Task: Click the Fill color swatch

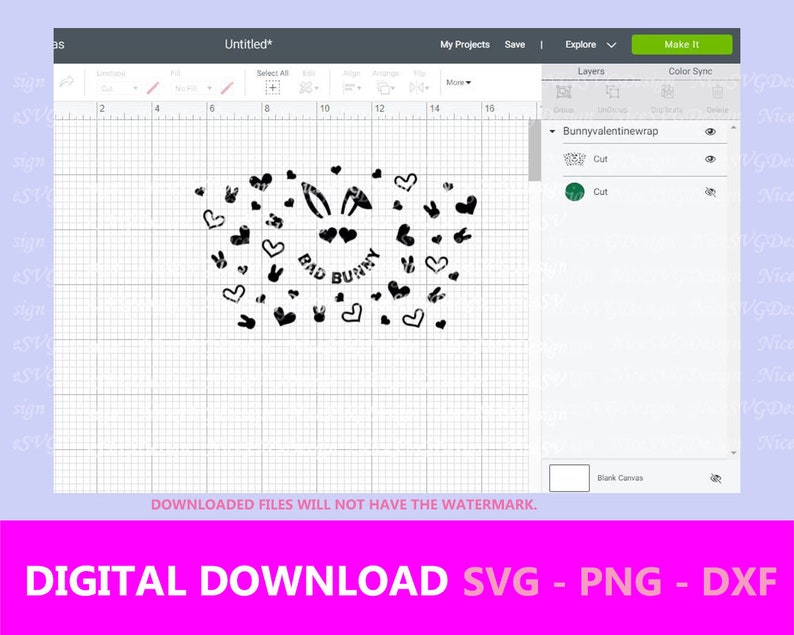Action: 227,88
